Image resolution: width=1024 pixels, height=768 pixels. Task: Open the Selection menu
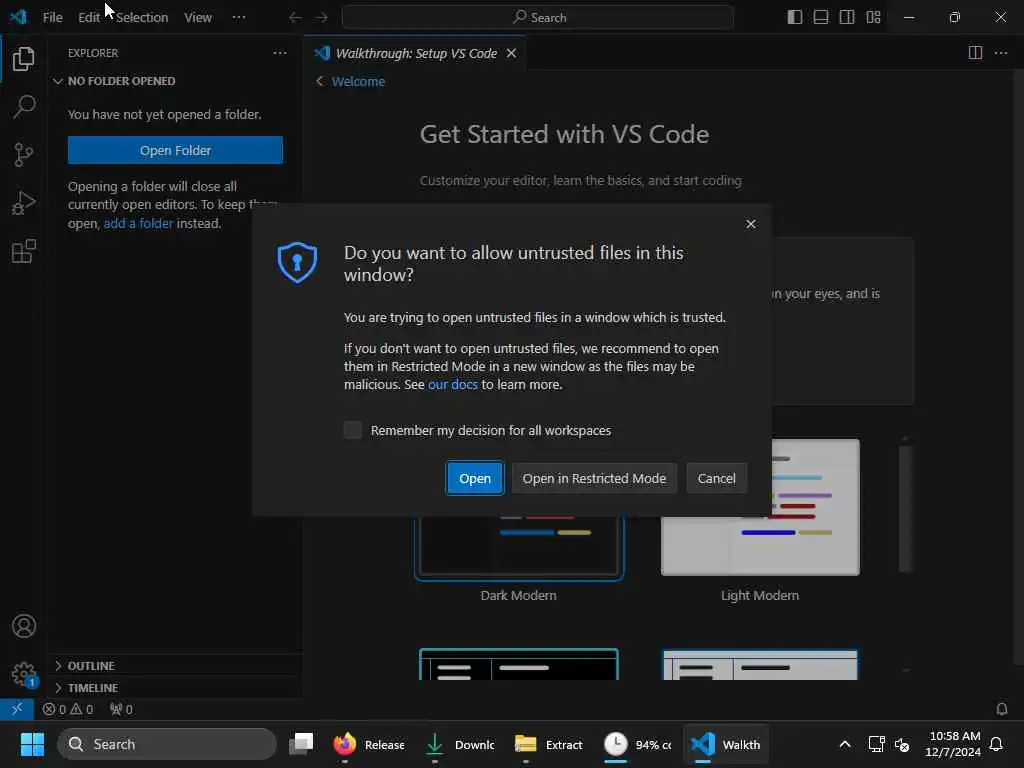142,17
